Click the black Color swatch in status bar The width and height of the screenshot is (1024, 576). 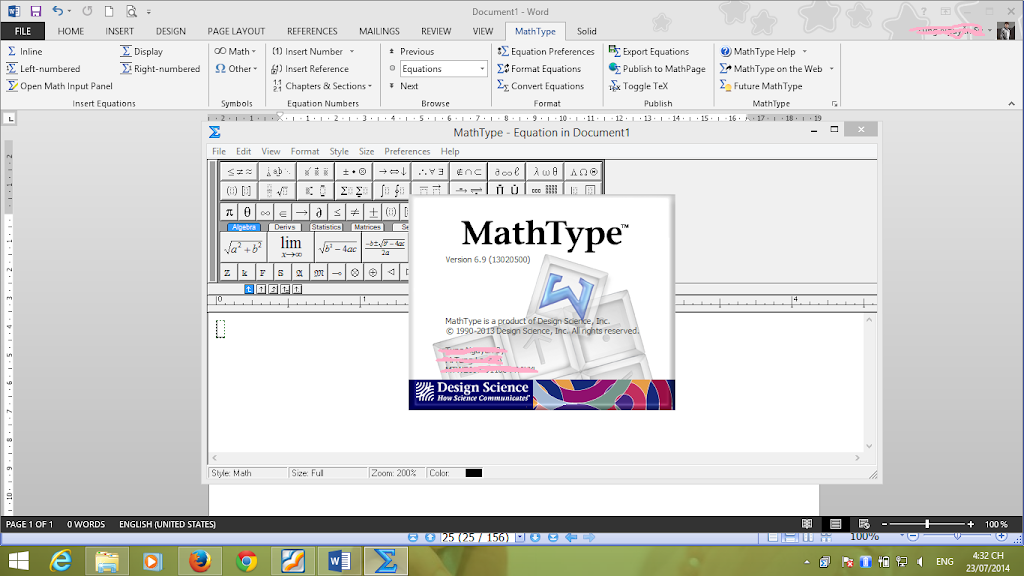(473, 473)
